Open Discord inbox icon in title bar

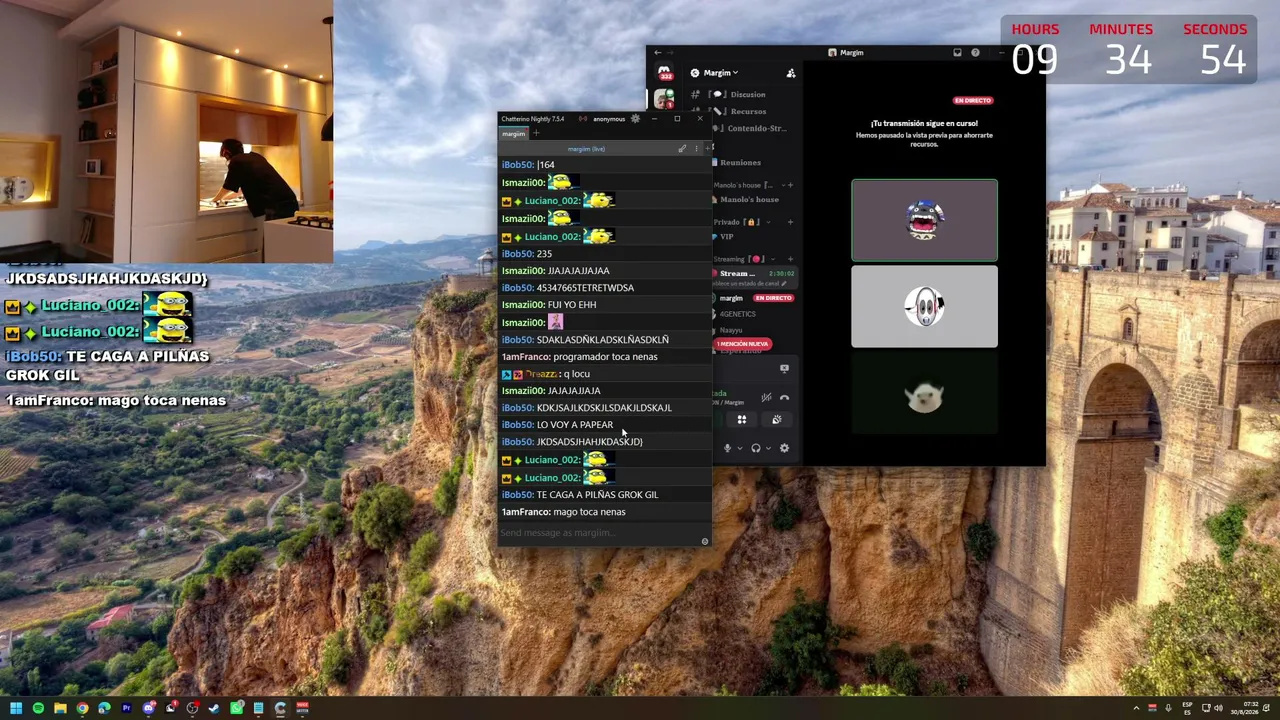[957, 53]
